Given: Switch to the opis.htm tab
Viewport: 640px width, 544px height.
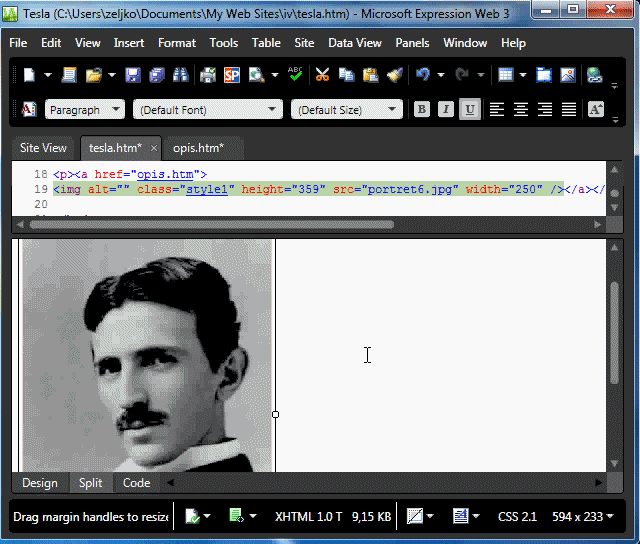Looking at the screenshot, I should (x=198, y=148).
